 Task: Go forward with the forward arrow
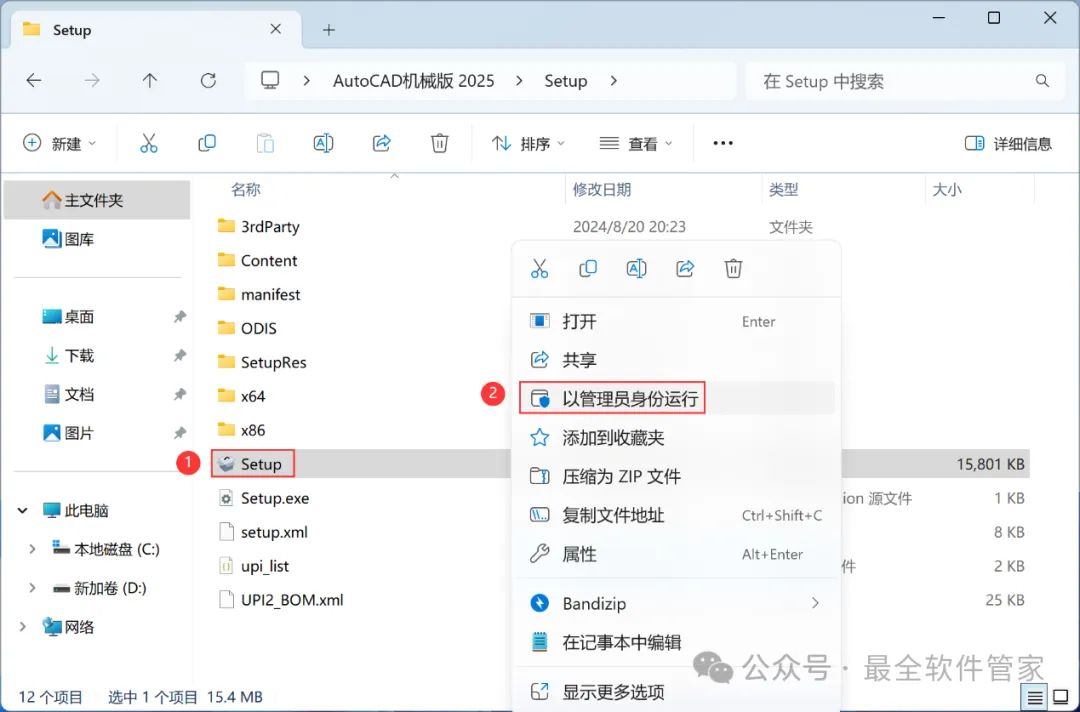(92, 81)
